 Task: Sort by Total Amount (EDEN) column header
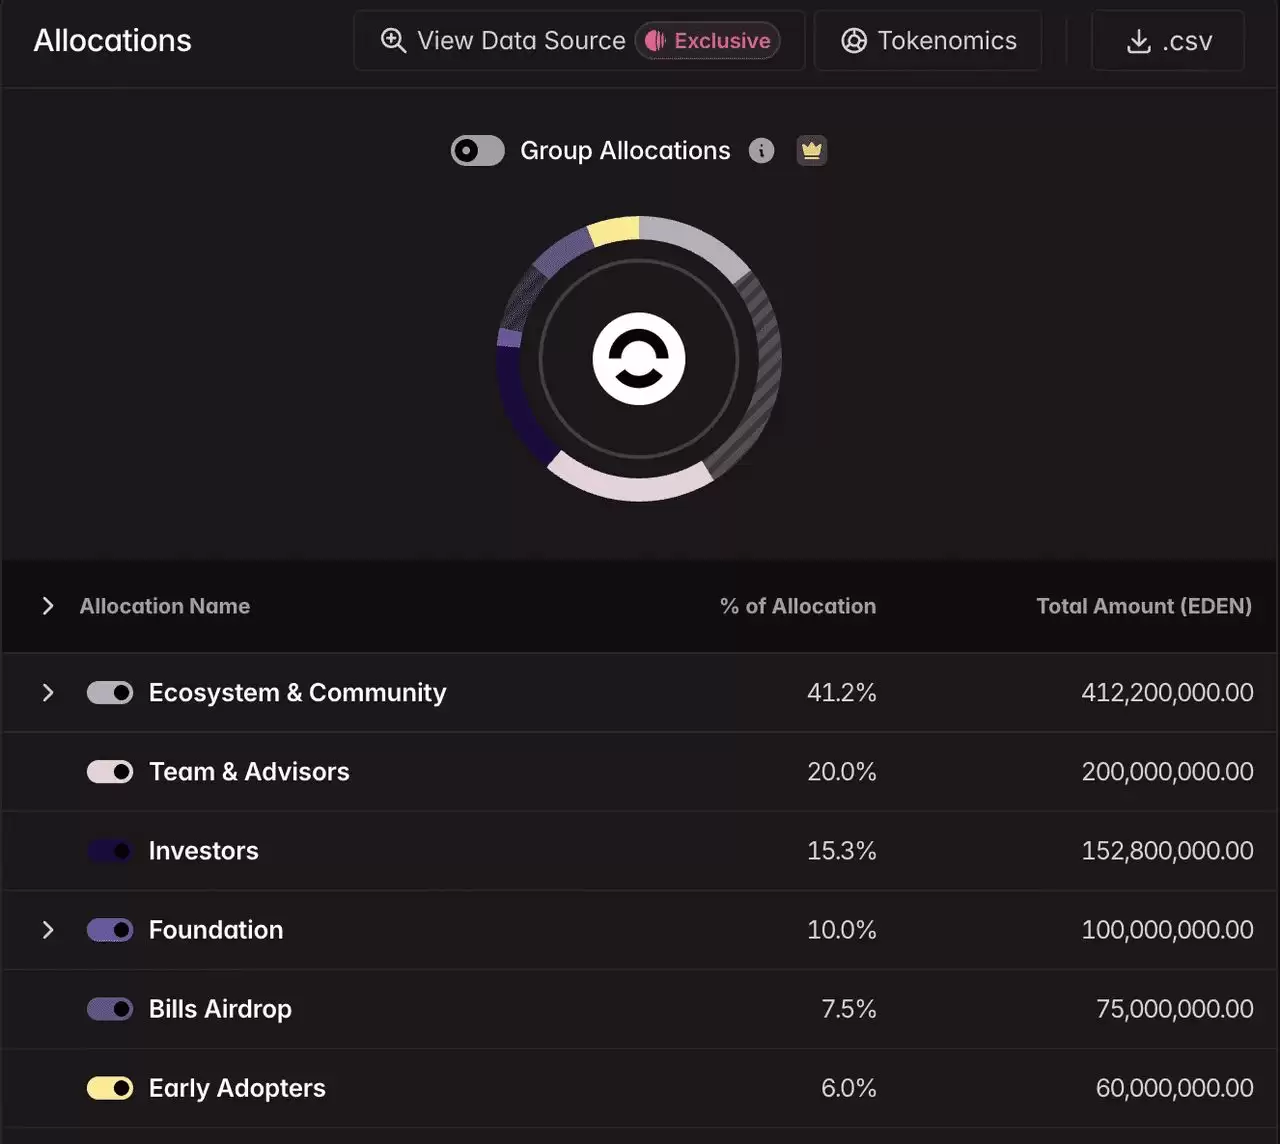1144,606
